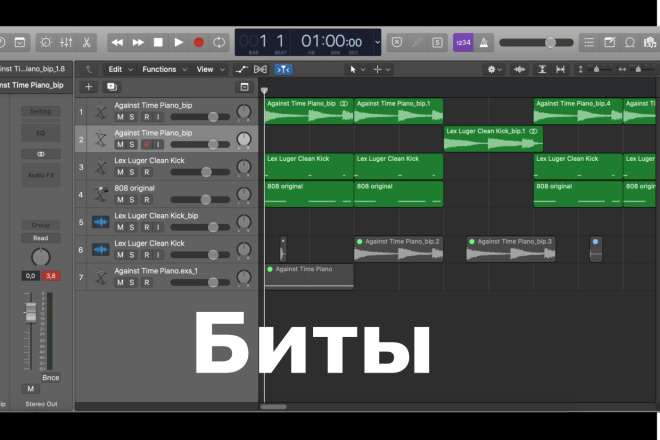Viewport: 660px width, 440px height.
Task: Adjust the vertical zoom slider
Action: pos(595,69)
